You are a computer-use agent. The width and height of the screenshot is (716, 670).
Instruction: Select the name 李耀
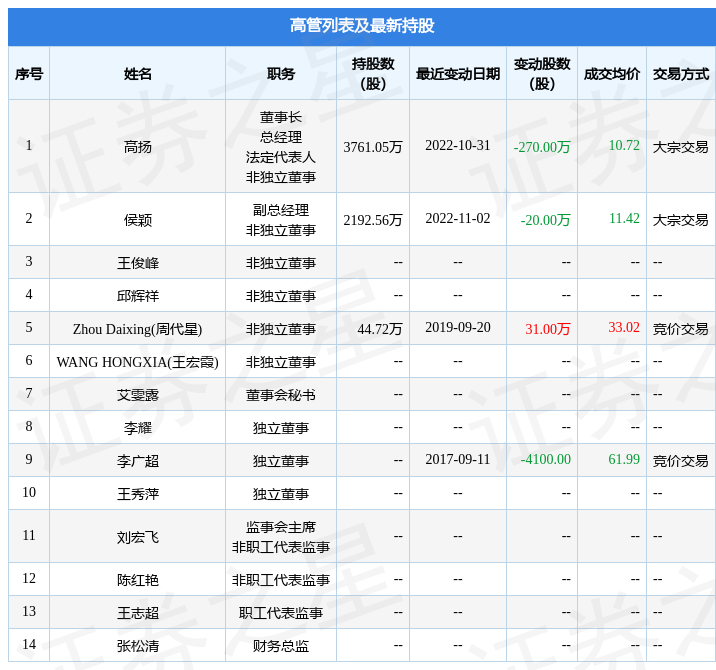click(x=137, y=428)
